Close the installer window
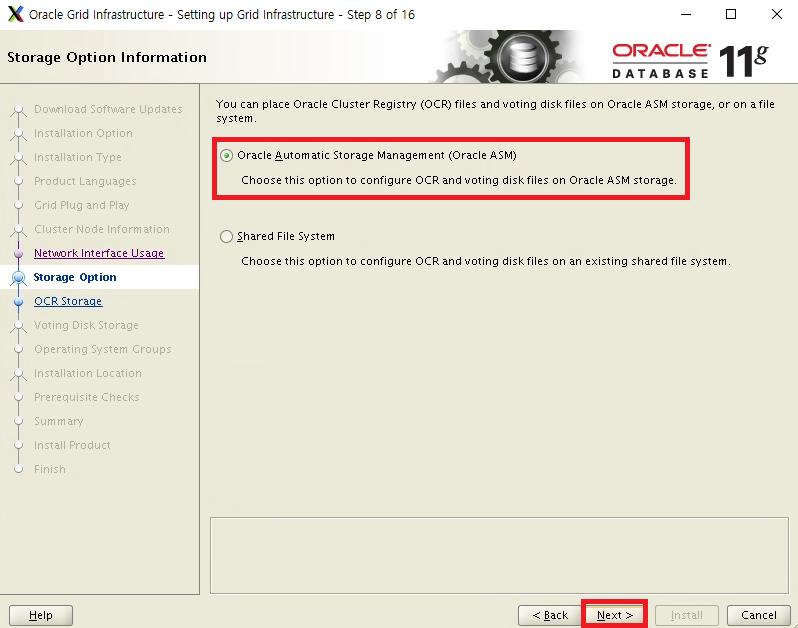This screenshot has width=798, height=628. 777,14
